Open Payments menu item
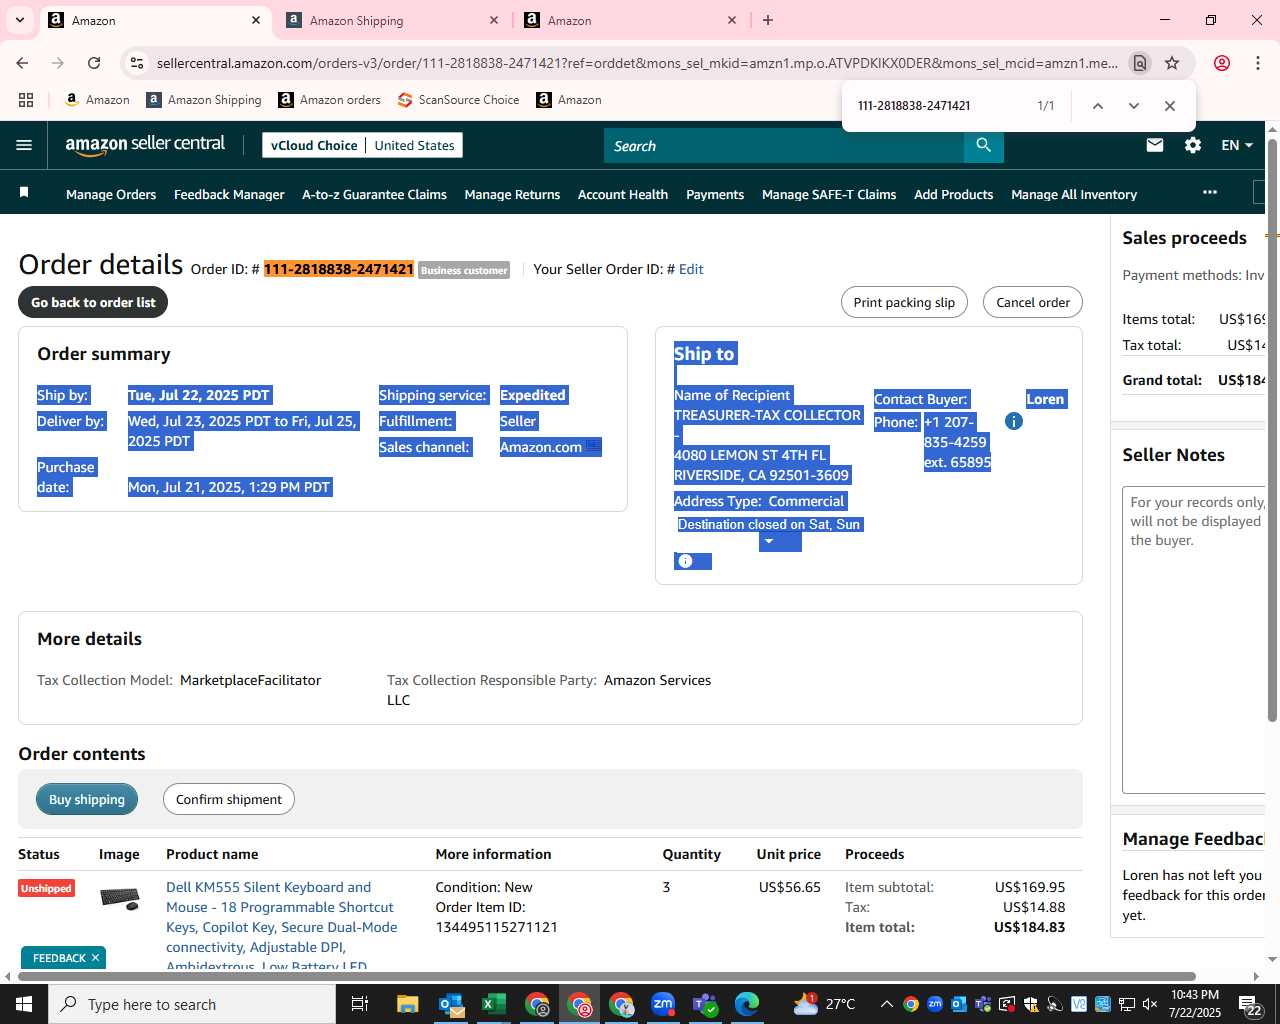The width and height of the screenshot is (1280, 1024). (715, 194)
